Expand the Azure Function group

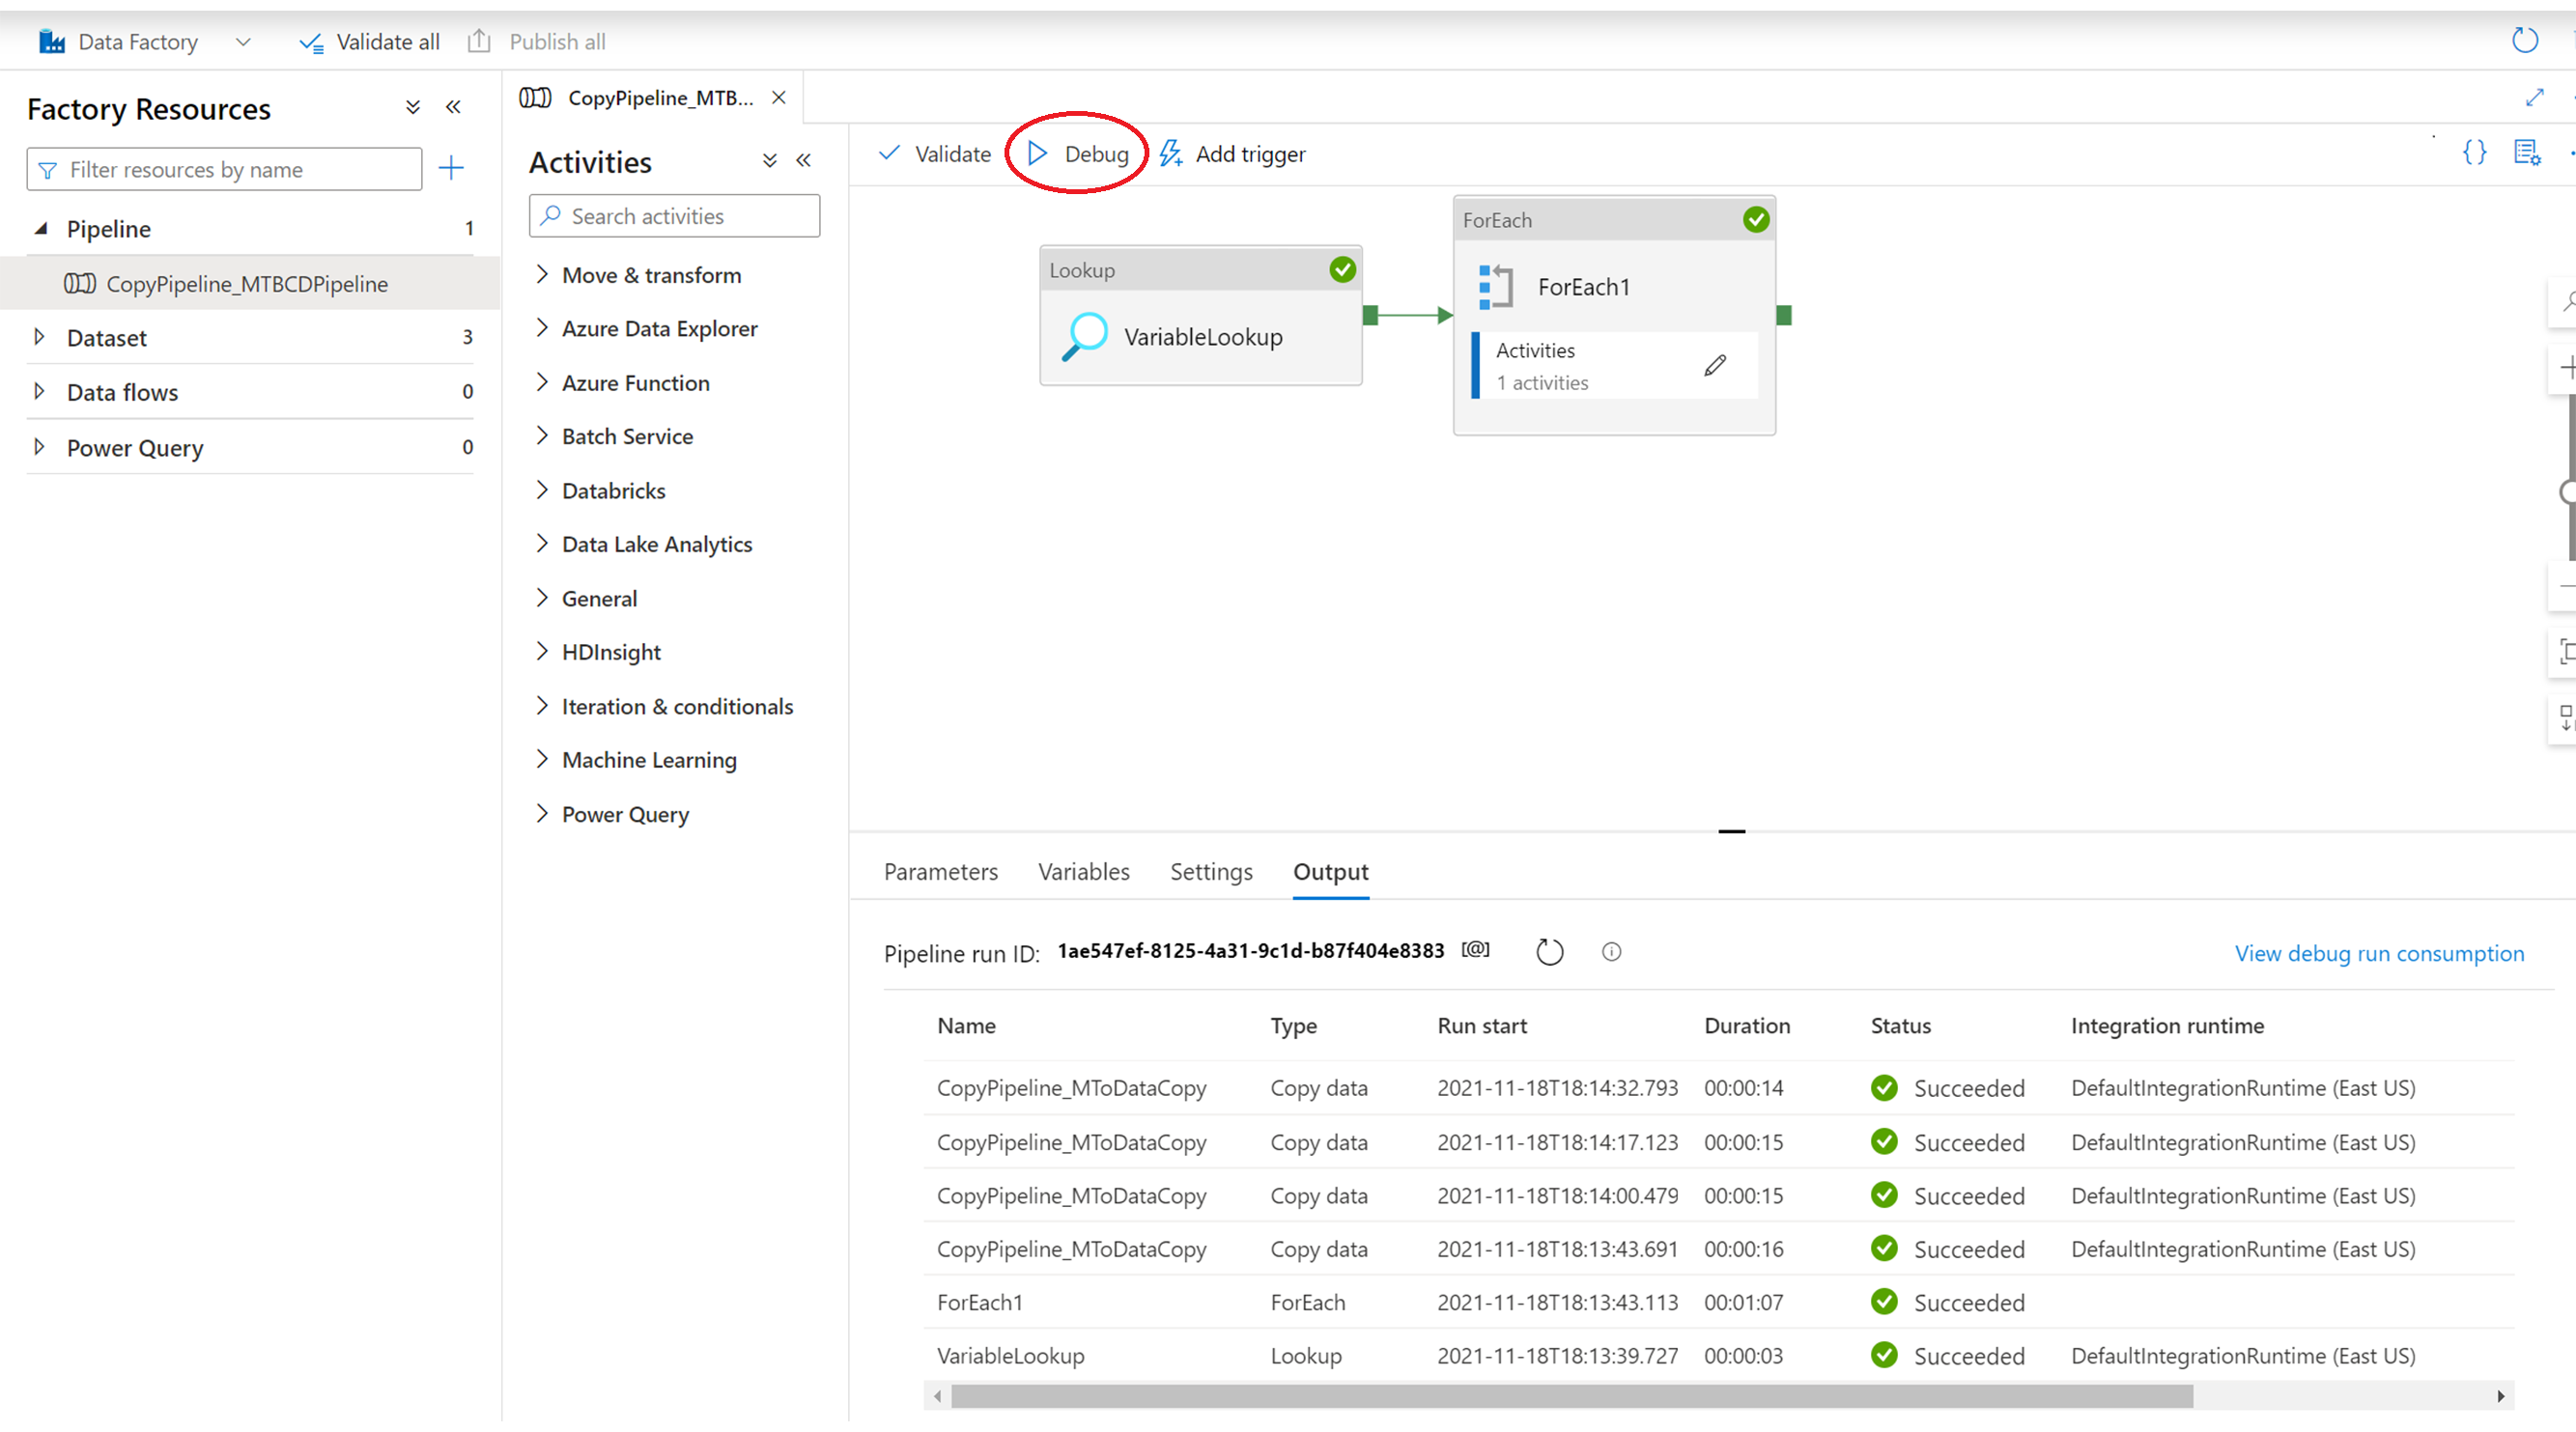(543, 382)
